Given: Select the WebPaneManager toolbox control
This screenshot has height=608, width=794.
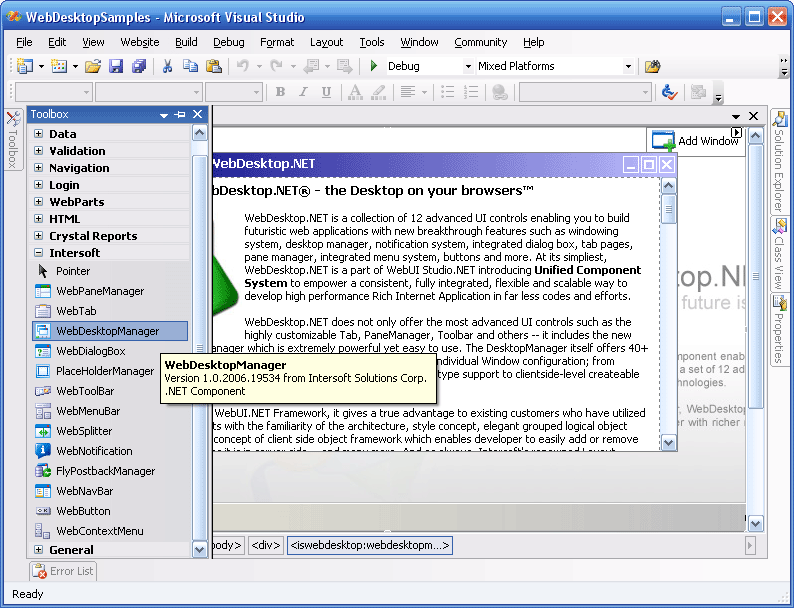Looking at the screenshot, I should (x=99, y=291).
